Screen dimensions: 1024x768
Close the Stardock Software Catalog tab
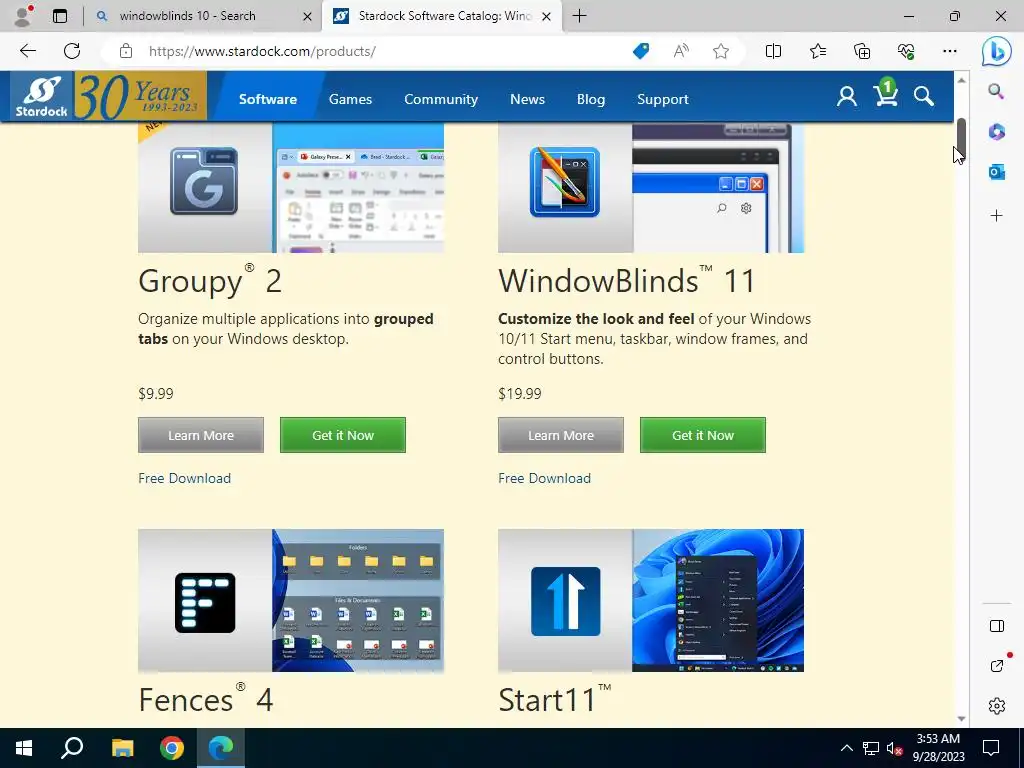click(x=547, y=16)
